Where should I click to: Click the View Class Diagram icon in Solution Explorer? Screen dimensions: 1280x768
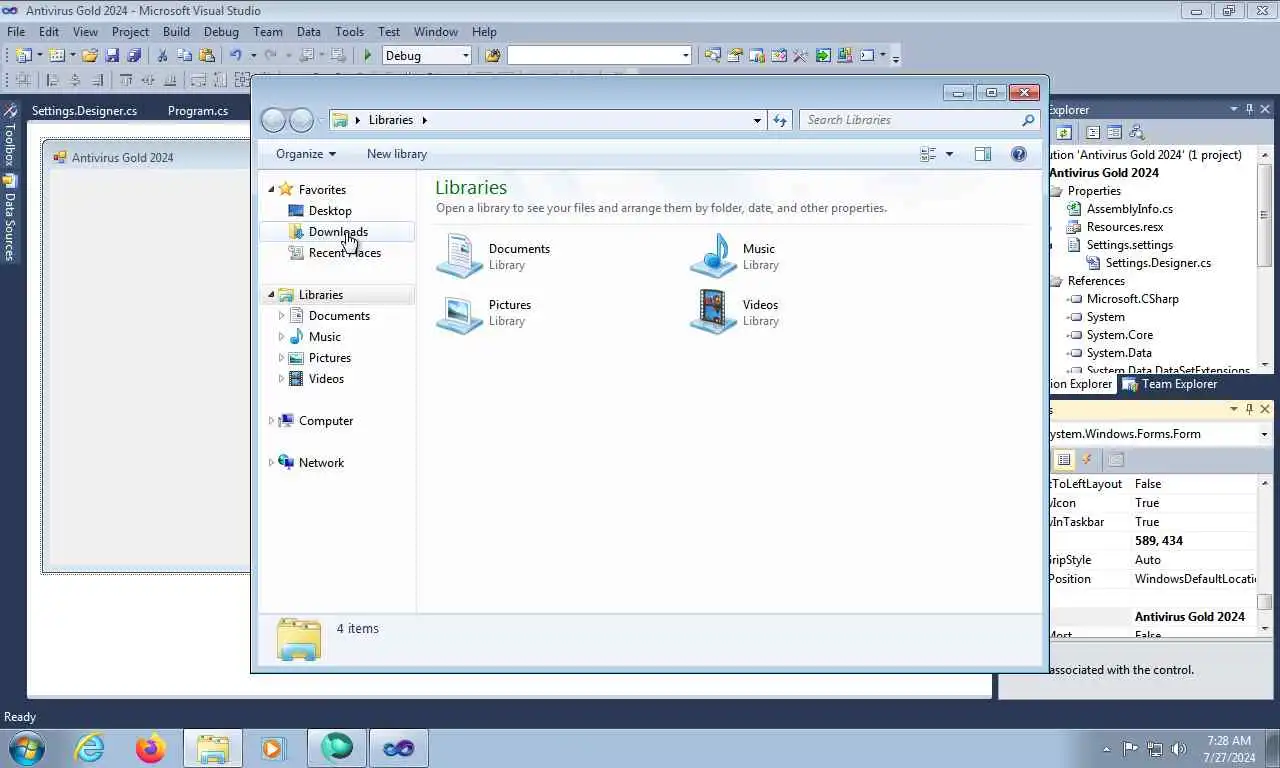click(1136, 132)
